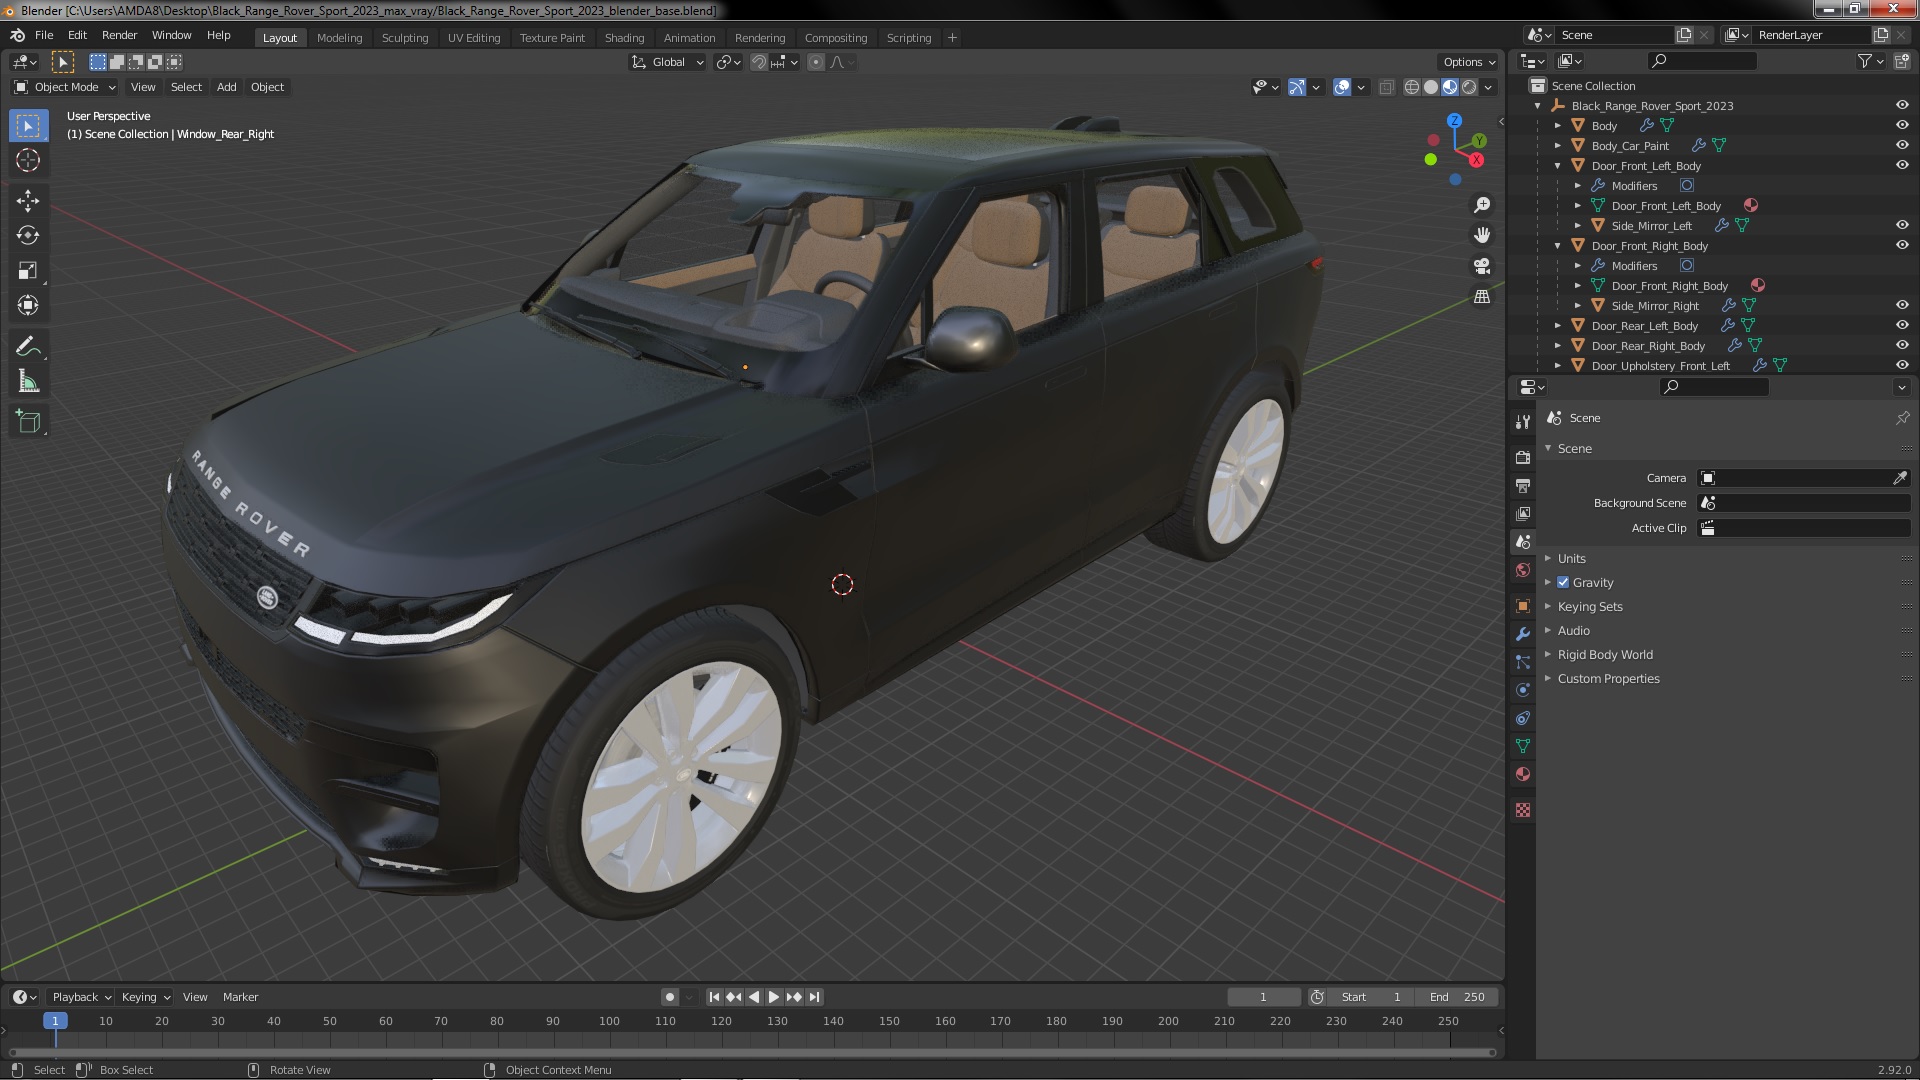The width and height of the screenshot is (1920, 1080).
Task: Switch to the Shading workspace tab
Action: pyautogui.click(x=624, y=37)
